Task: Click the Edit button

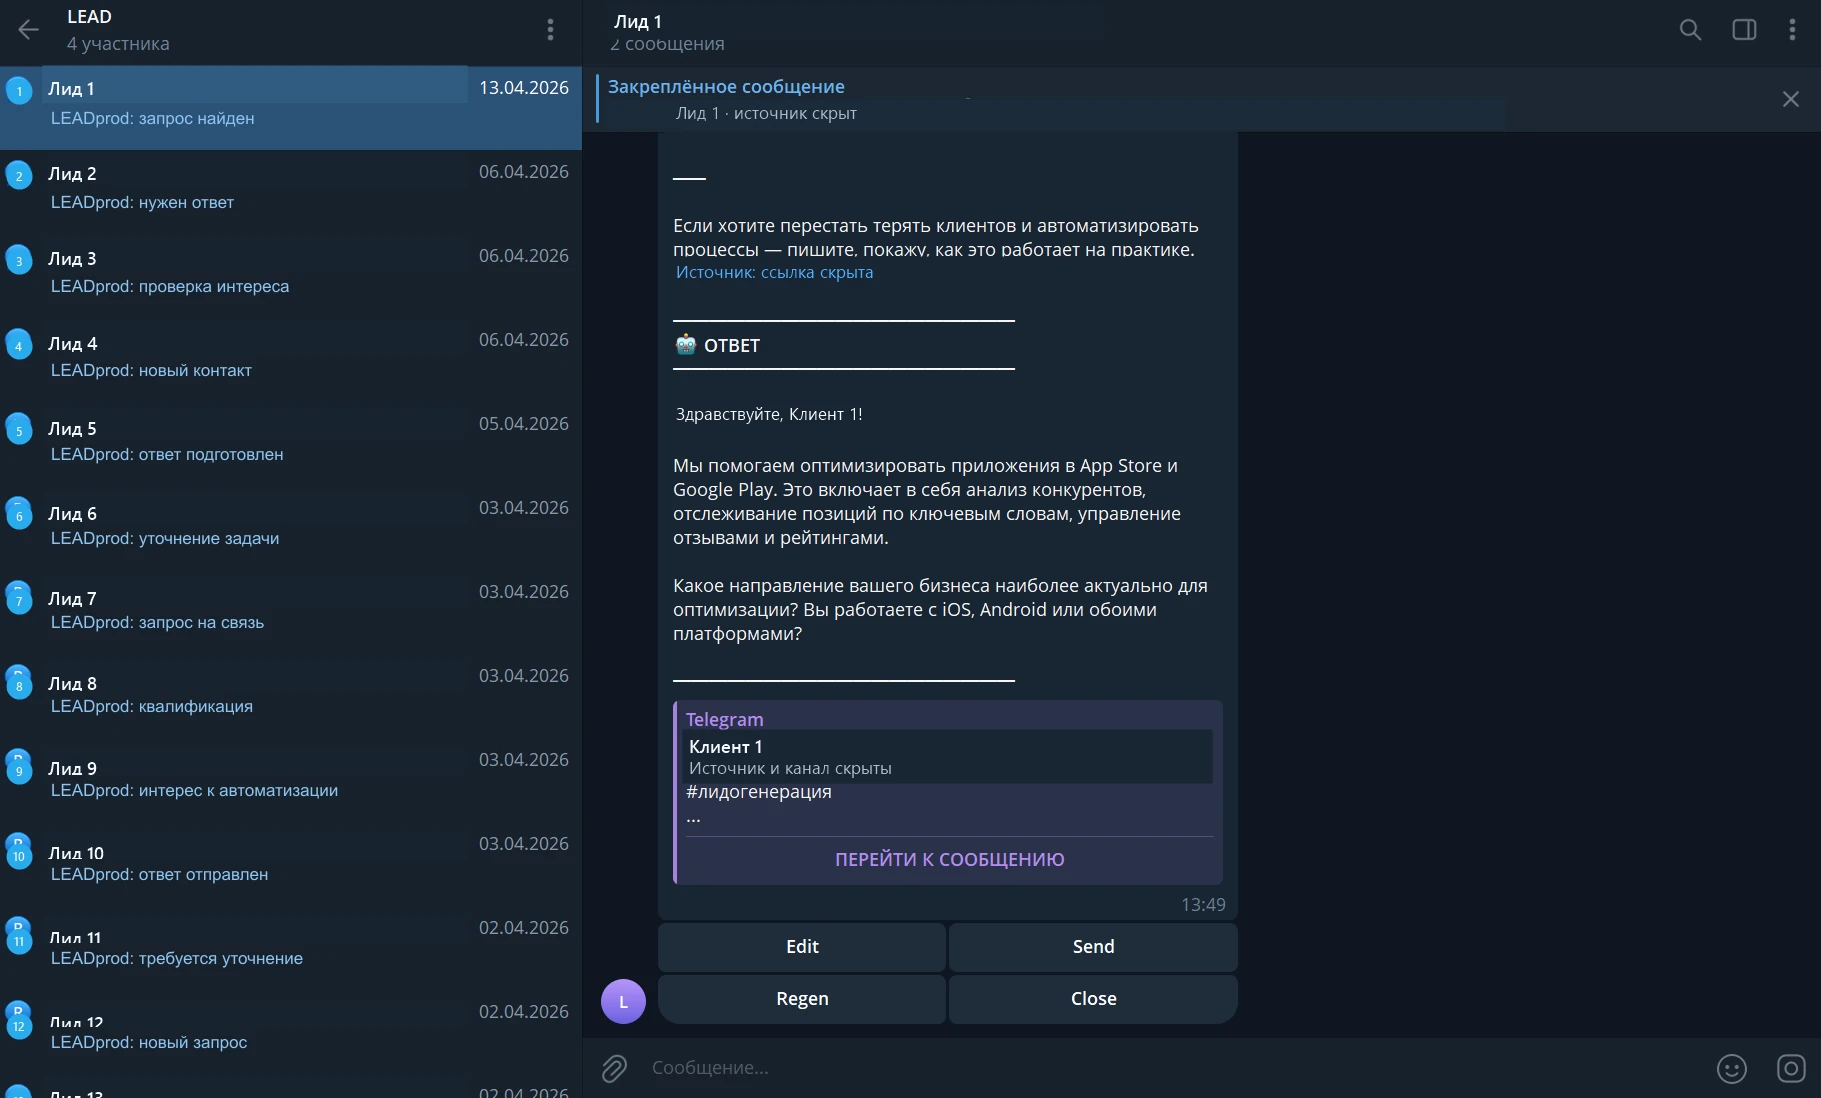Action: [x=802, y=947]
